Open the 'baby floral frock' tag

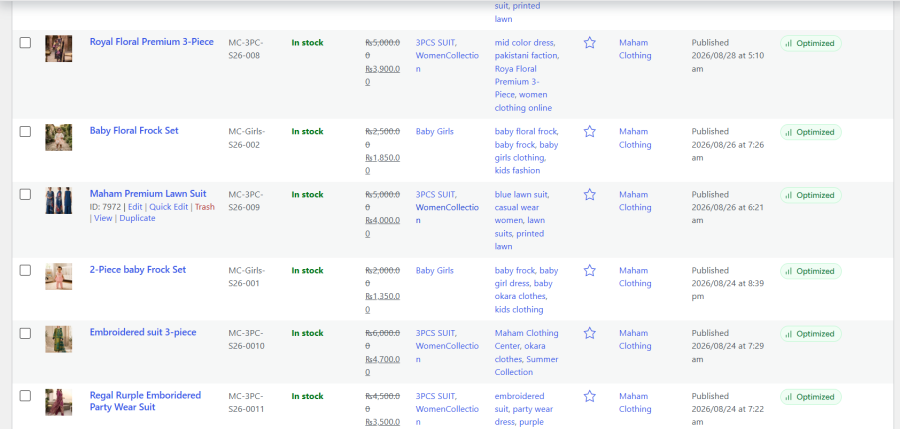525,132
